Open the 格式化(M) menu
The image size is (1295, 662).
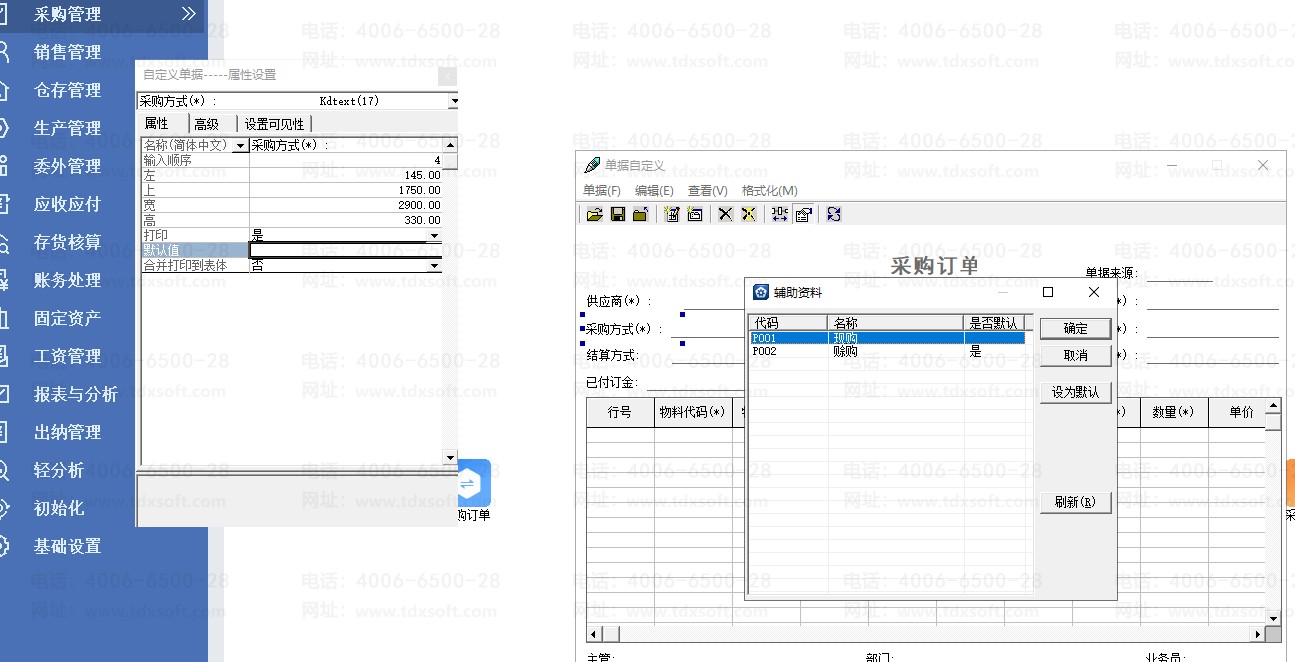769,190
